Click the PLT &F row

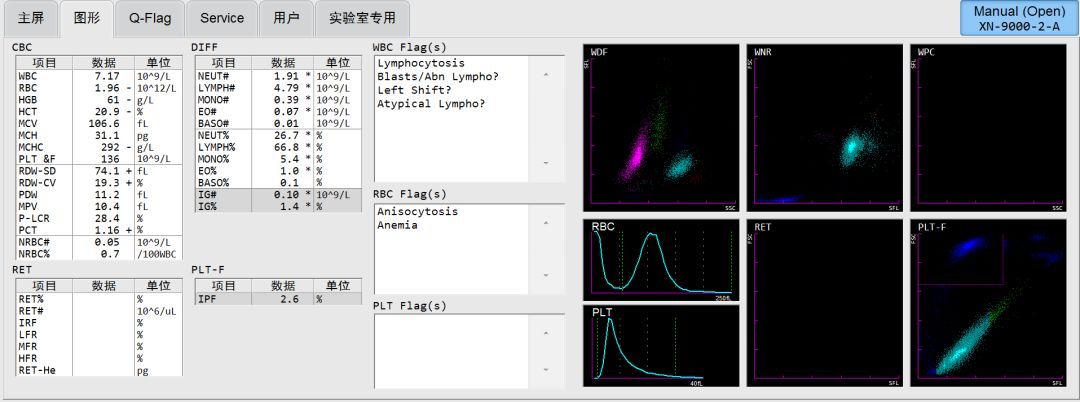click(x=100, y=159)
